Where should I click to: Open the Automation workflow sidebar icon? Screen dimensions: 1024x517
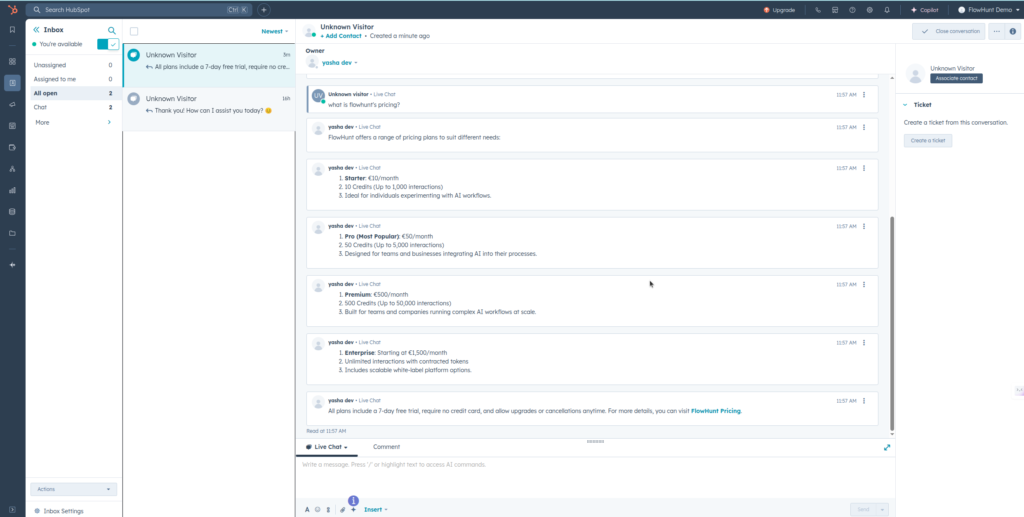[x=12, y=169]
